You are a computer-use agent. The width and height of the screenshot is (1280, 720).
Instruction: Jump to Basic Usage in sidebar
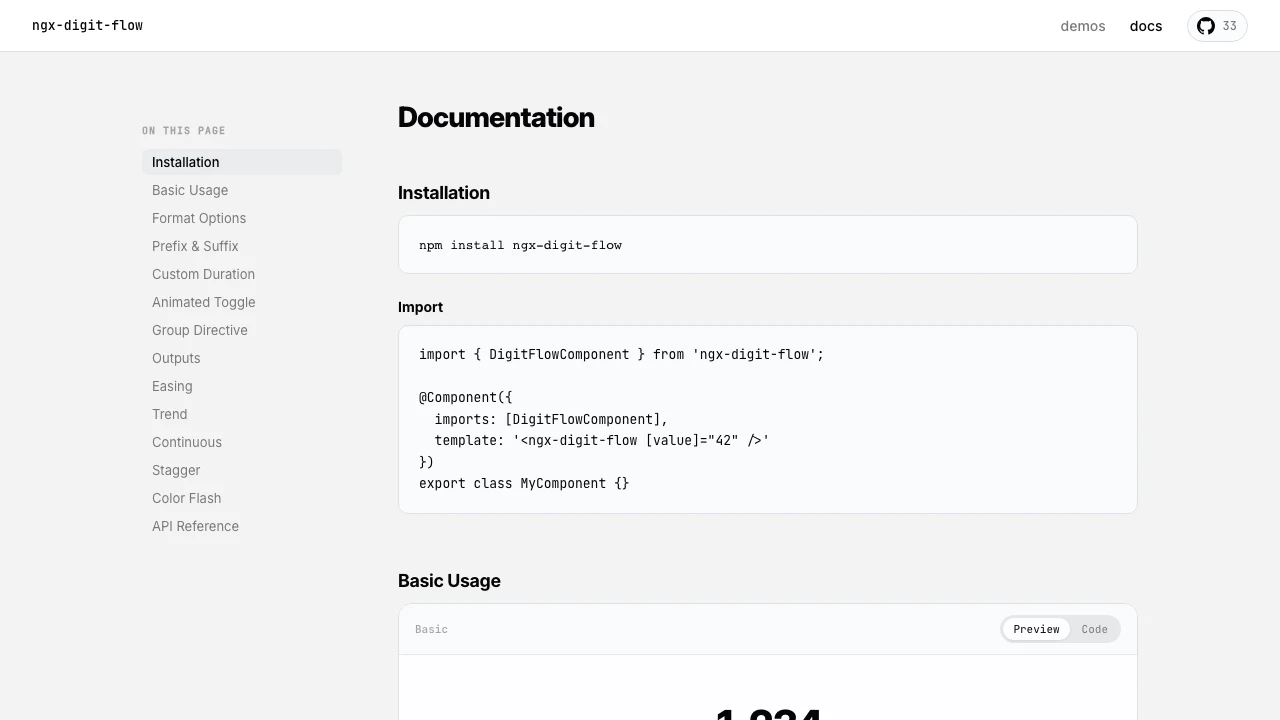[x=242, y=190]
